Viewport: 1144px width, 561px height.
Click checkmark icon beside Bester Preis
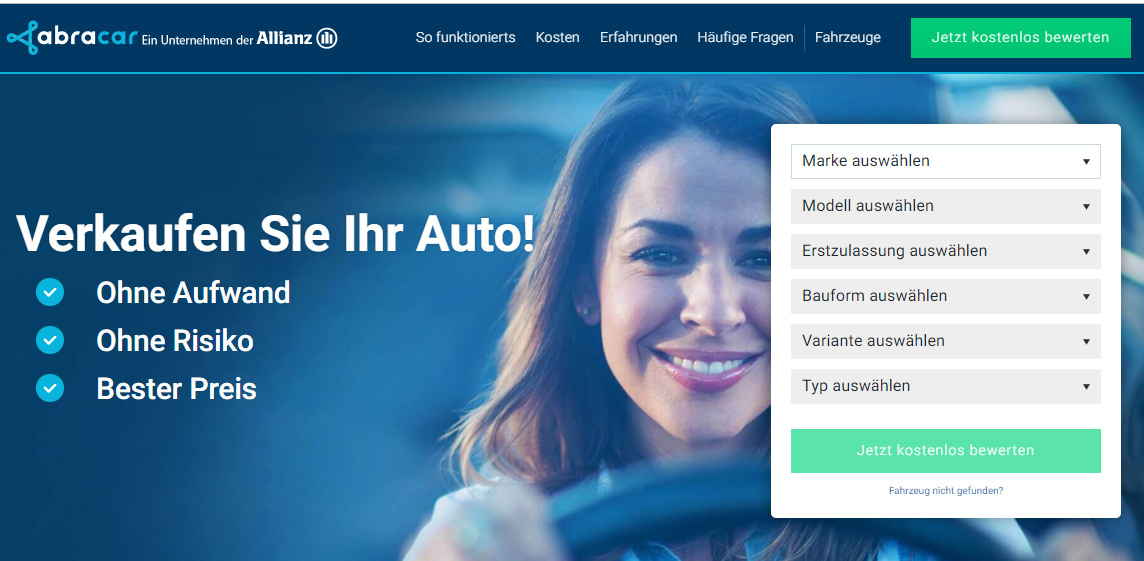[50, 388]
